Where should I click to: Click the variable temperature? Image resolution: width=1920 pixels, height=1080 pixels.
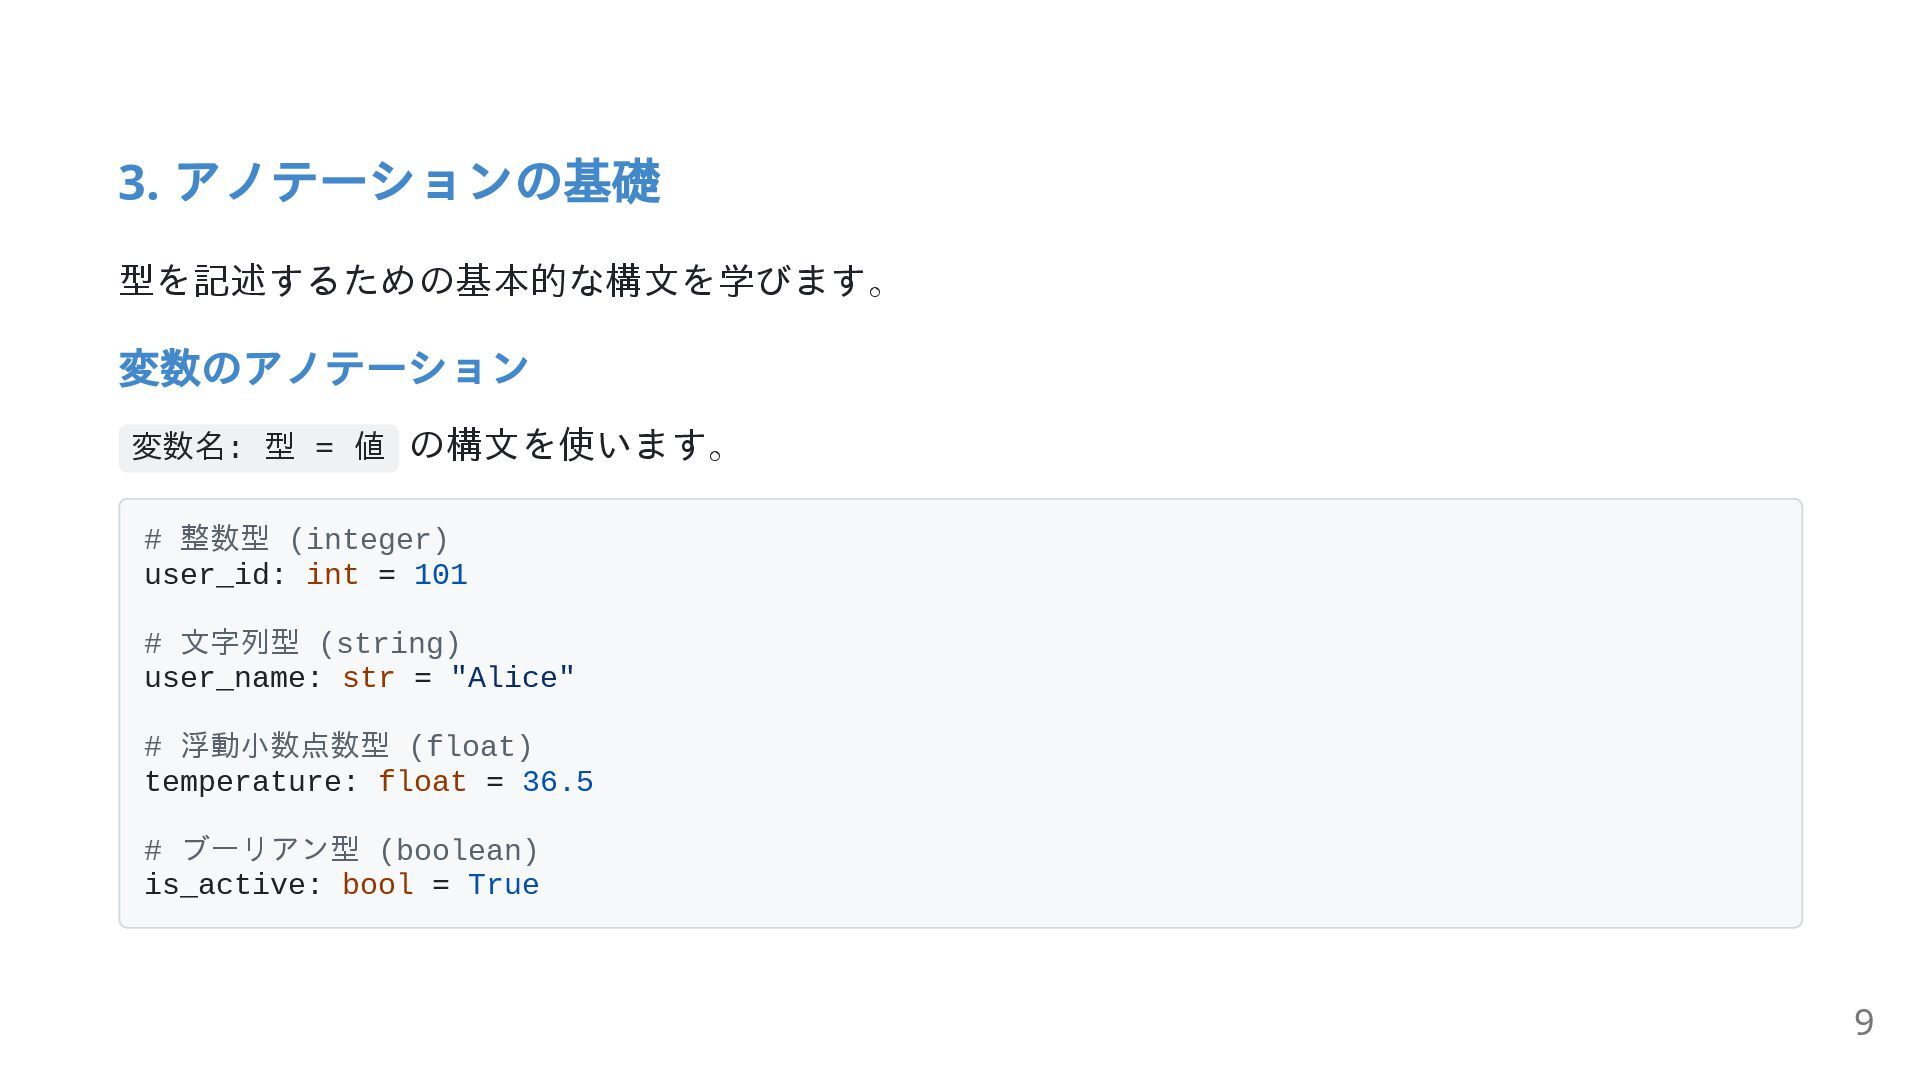(243, 782)
